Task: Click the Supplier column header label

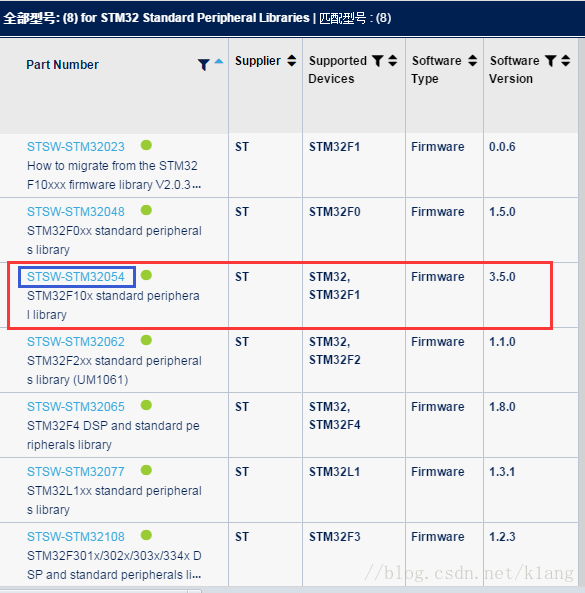Action: pos(258,61)
